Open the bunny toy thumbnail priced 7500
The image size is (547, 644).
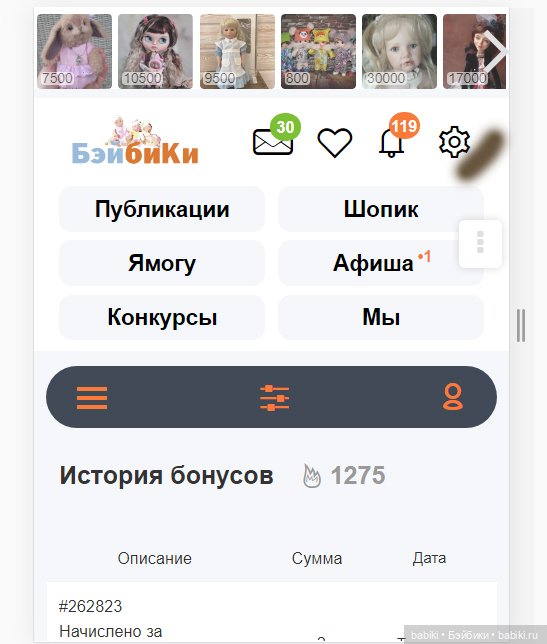pyautogui.click(x=74, y=51)
